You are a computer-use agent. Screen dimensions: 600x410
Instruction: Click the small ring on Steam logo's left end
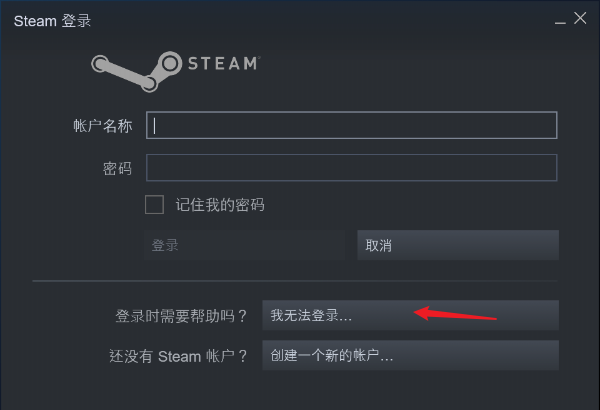[x=100, y=64]
